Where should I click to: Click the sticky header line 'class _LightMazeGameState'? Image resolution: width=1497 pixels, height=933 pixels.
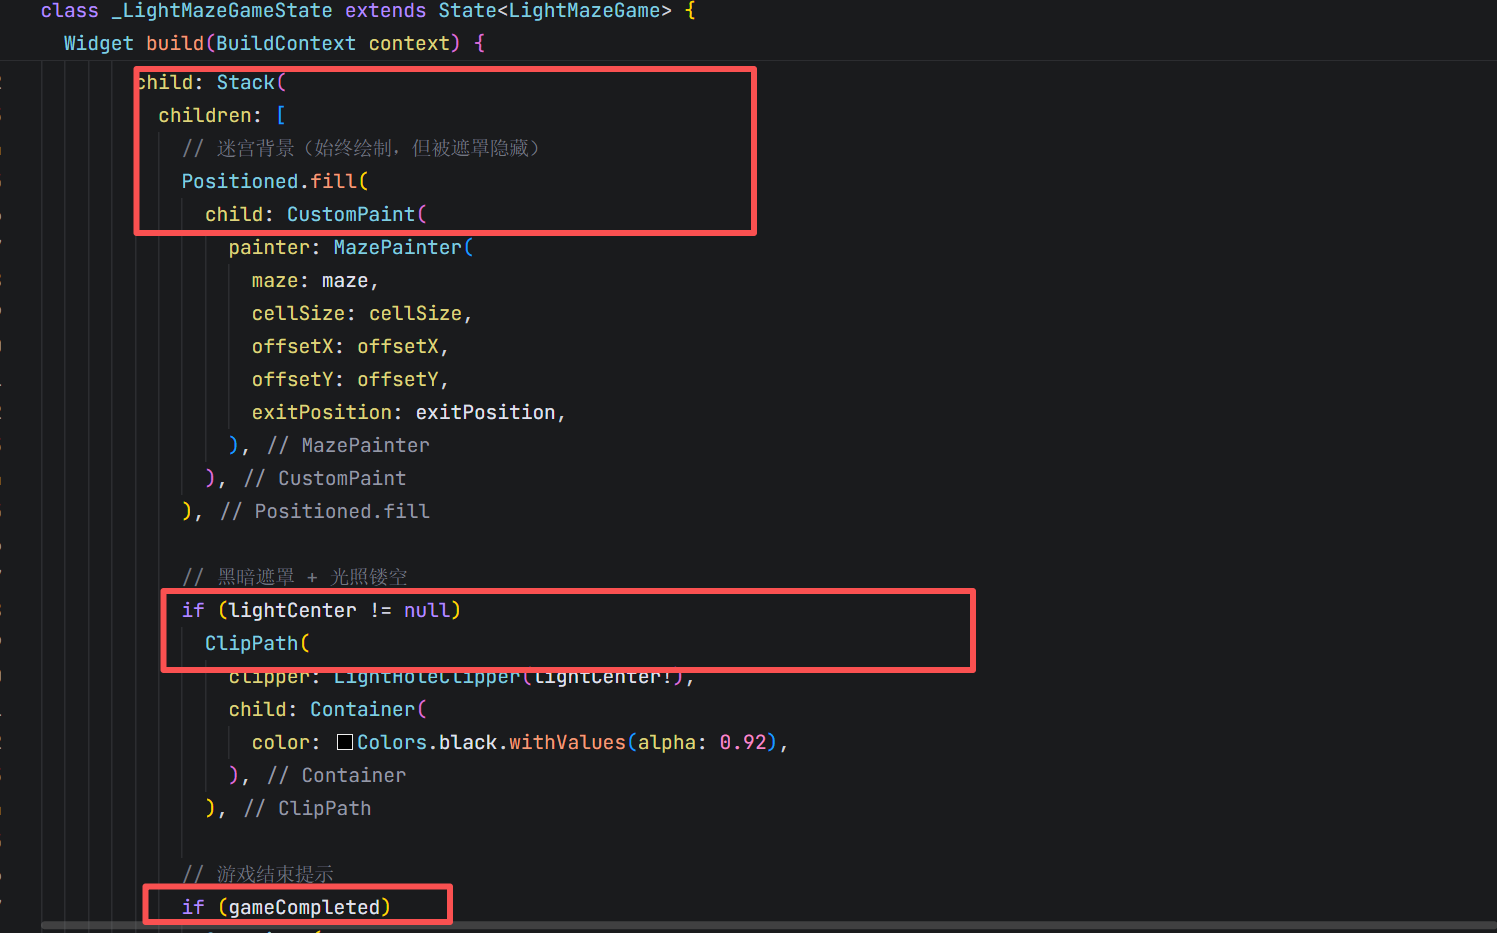point(368,11)
